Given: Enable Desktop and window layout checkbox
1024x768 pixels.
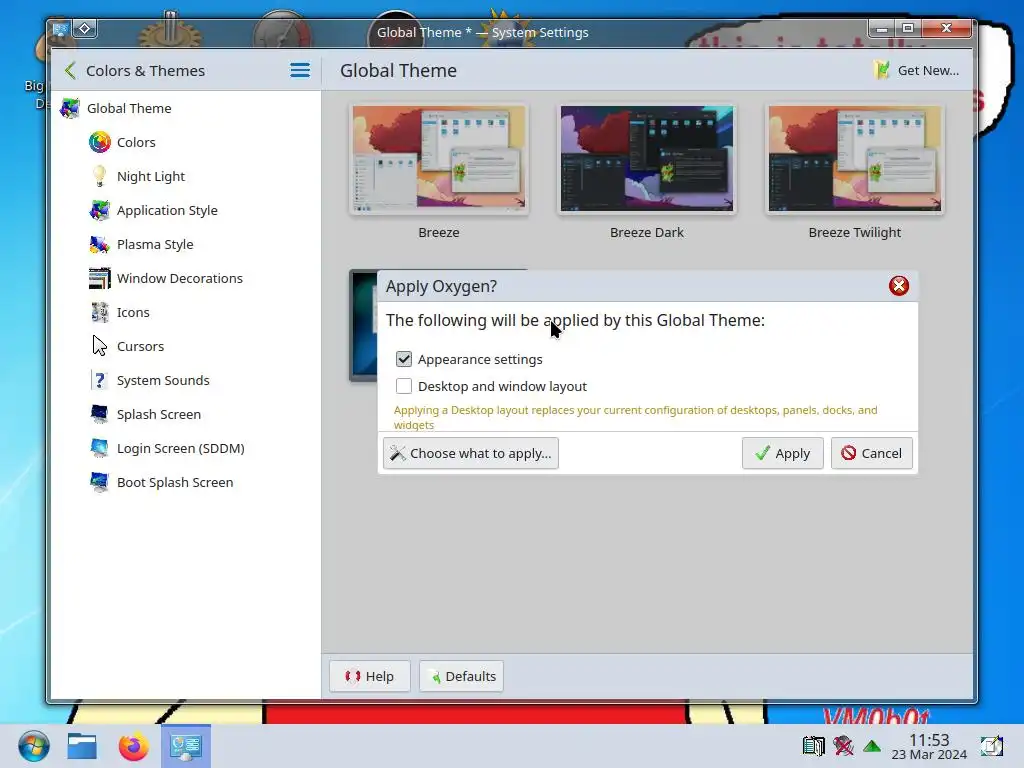Looking at the screenshot, I should 404,386.
